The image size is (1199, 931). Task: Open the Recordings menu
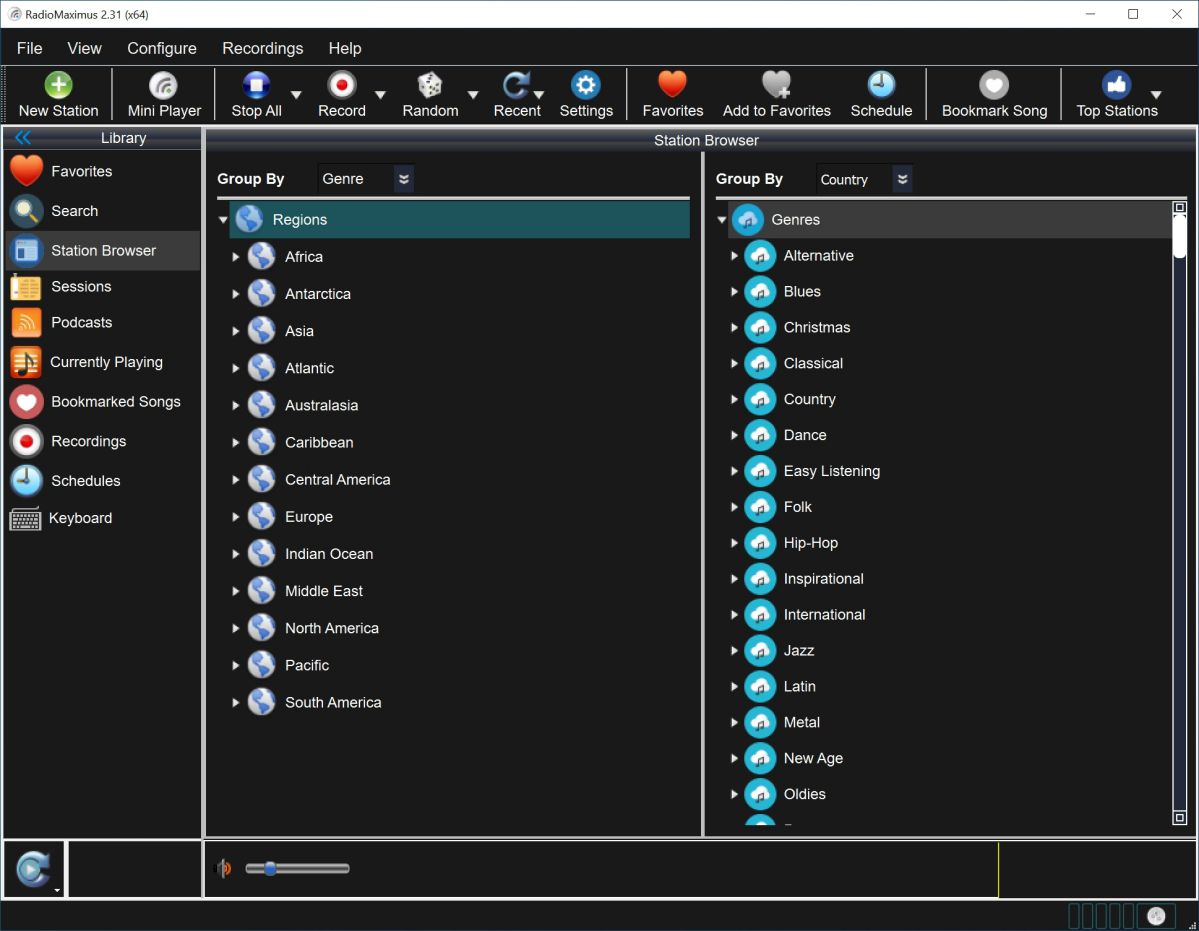coord(262,48)
